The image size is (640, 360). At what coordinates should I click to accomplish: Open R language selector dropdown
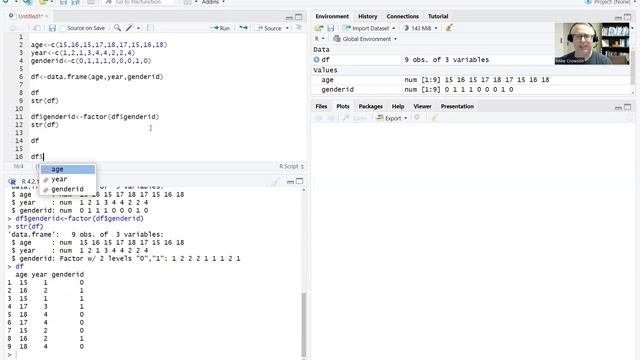pos(319,39)
